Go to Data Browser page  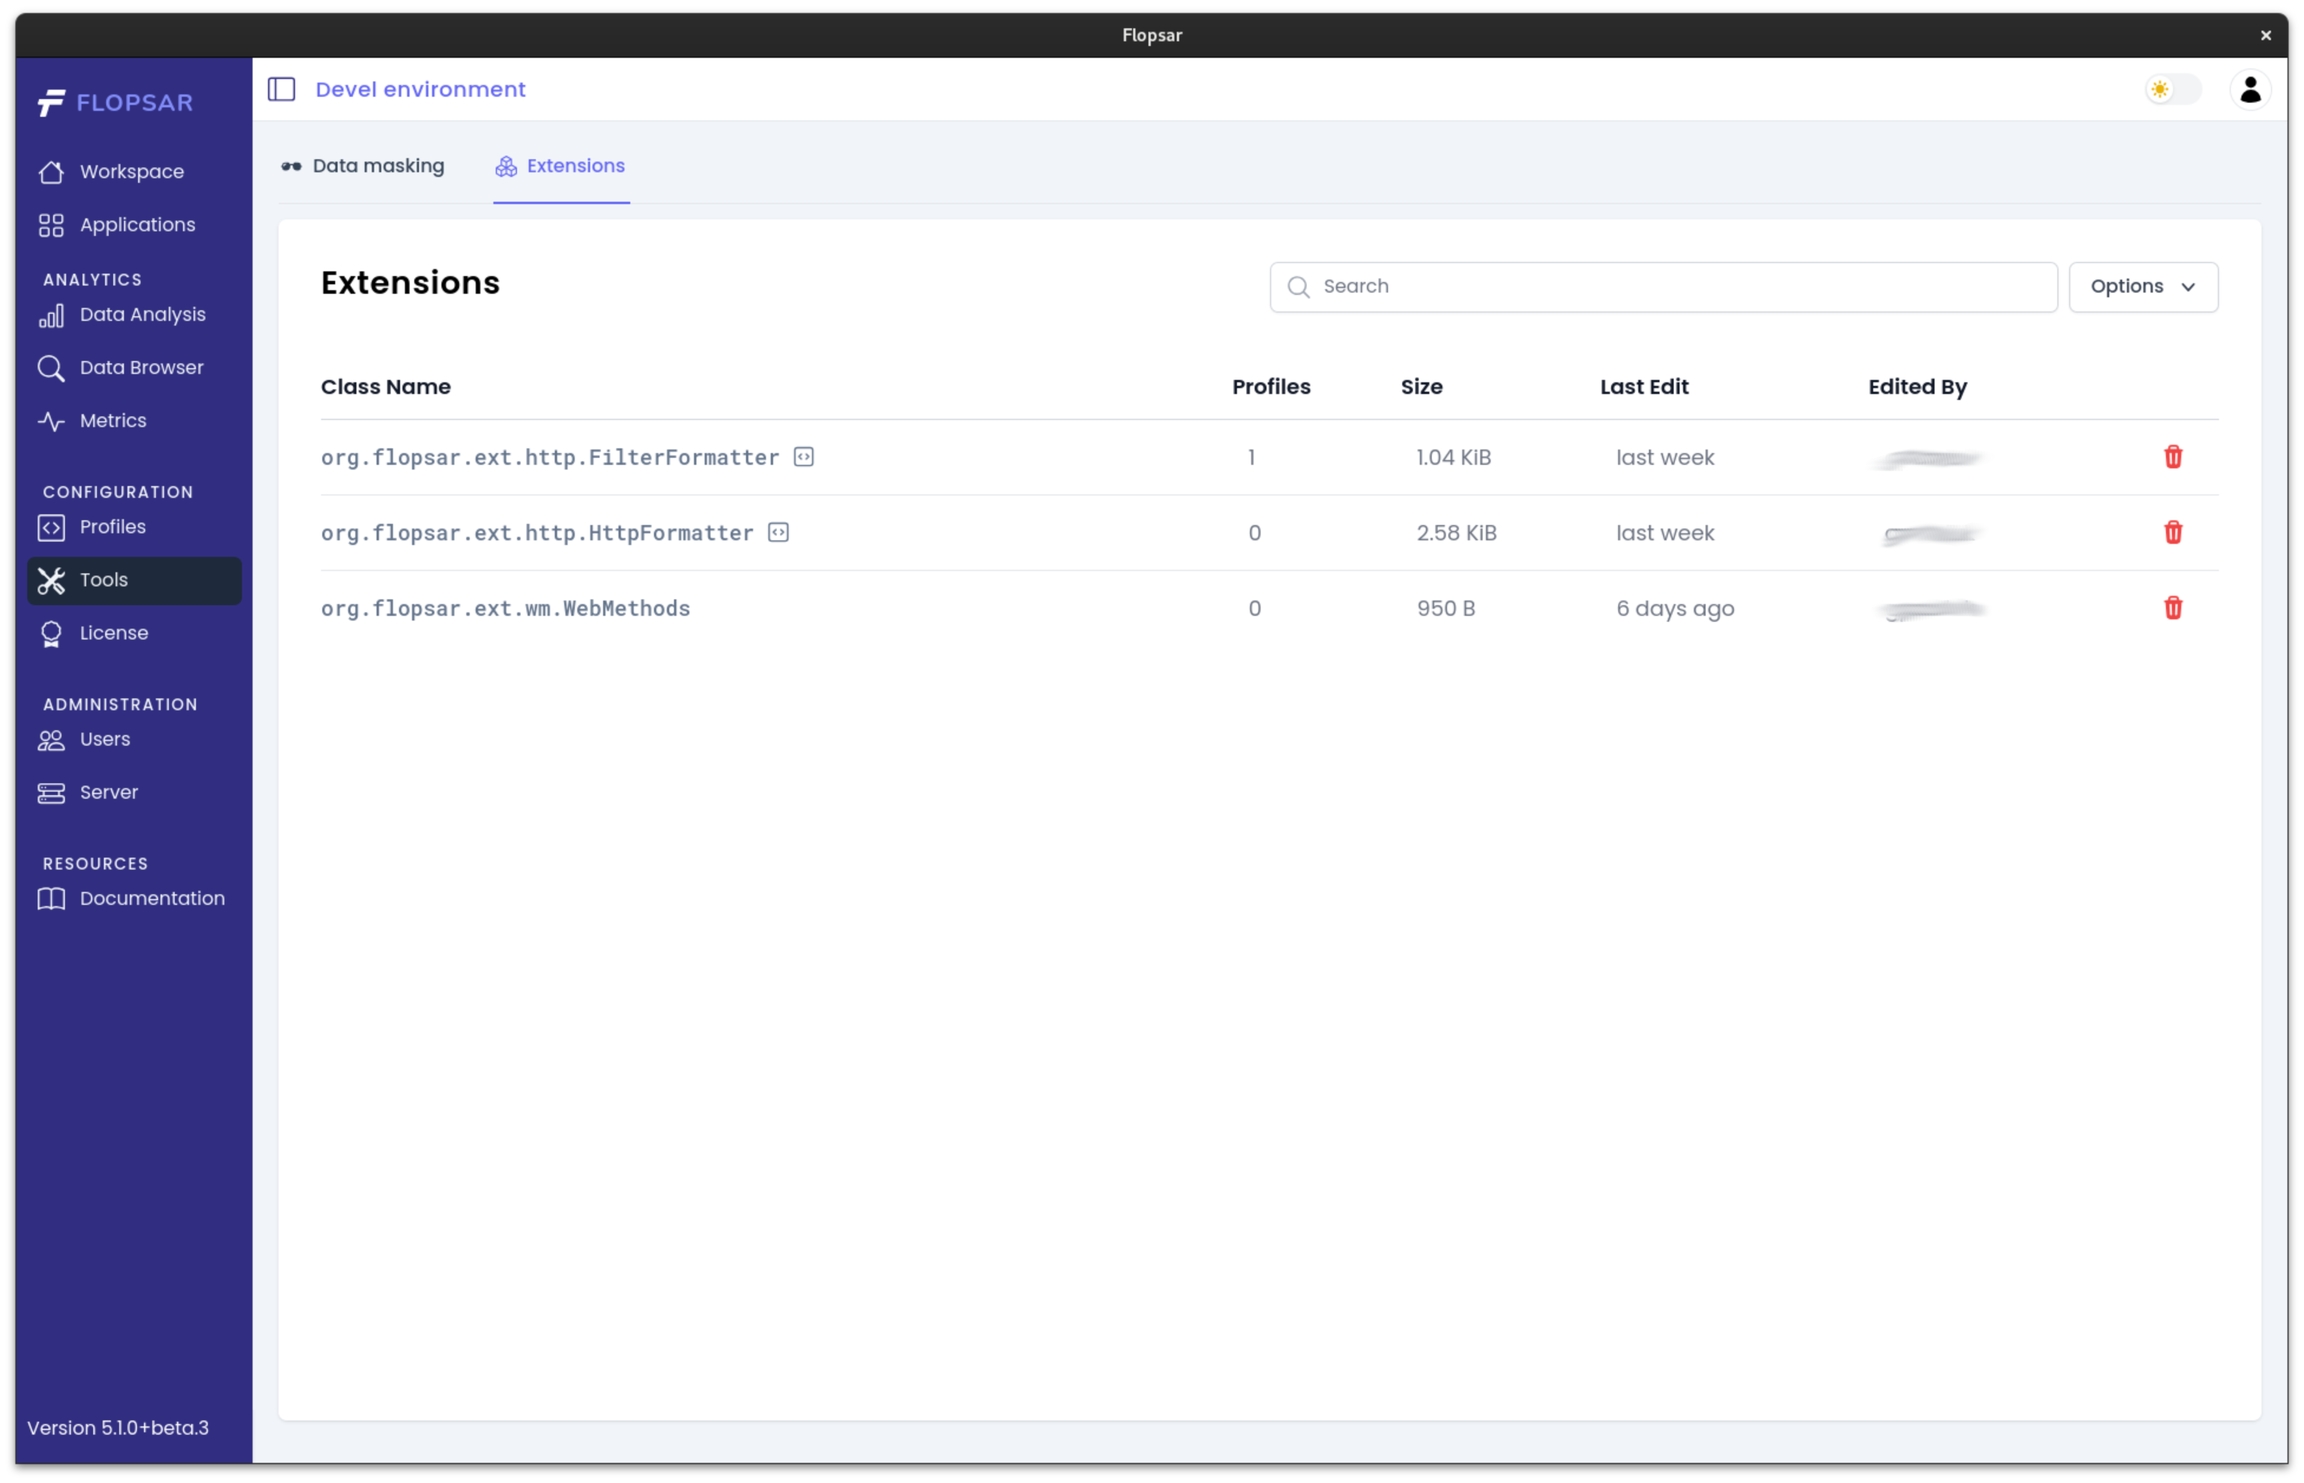141,368
